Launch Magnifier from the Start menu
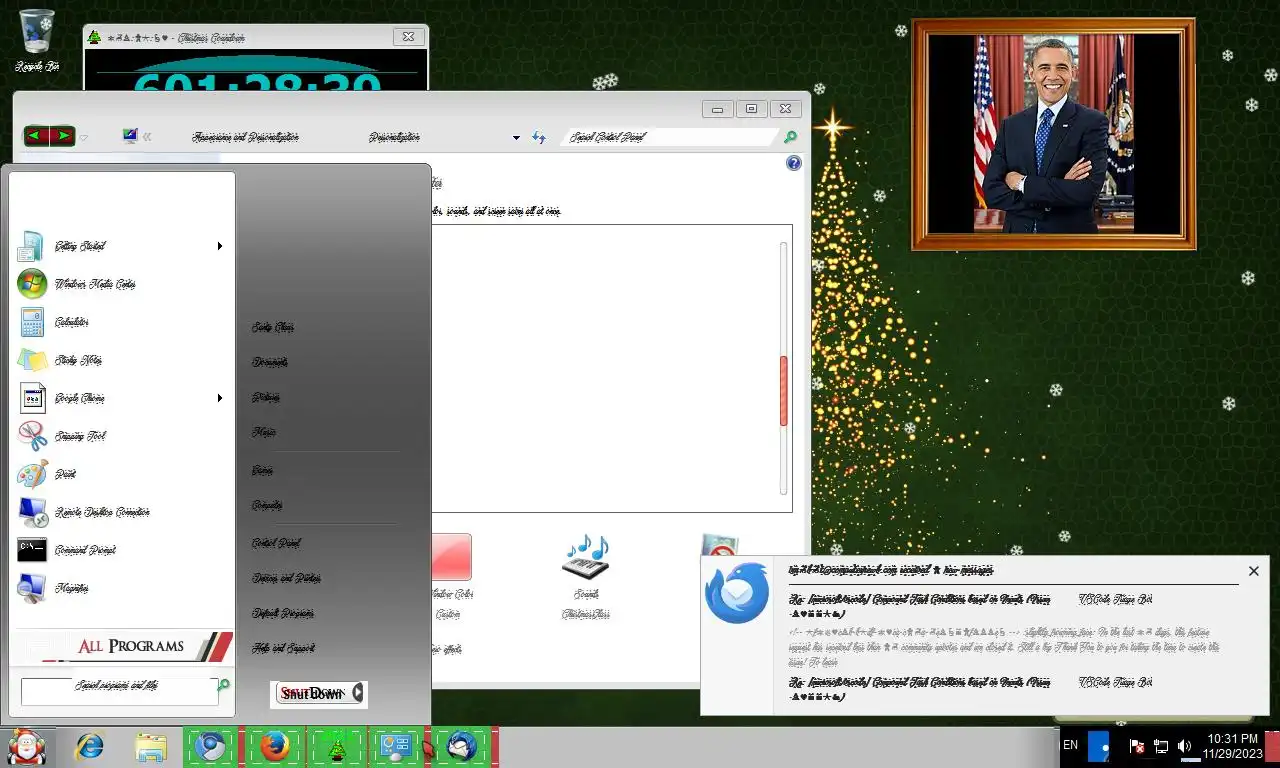1280x768 pixels. [72, 588]
